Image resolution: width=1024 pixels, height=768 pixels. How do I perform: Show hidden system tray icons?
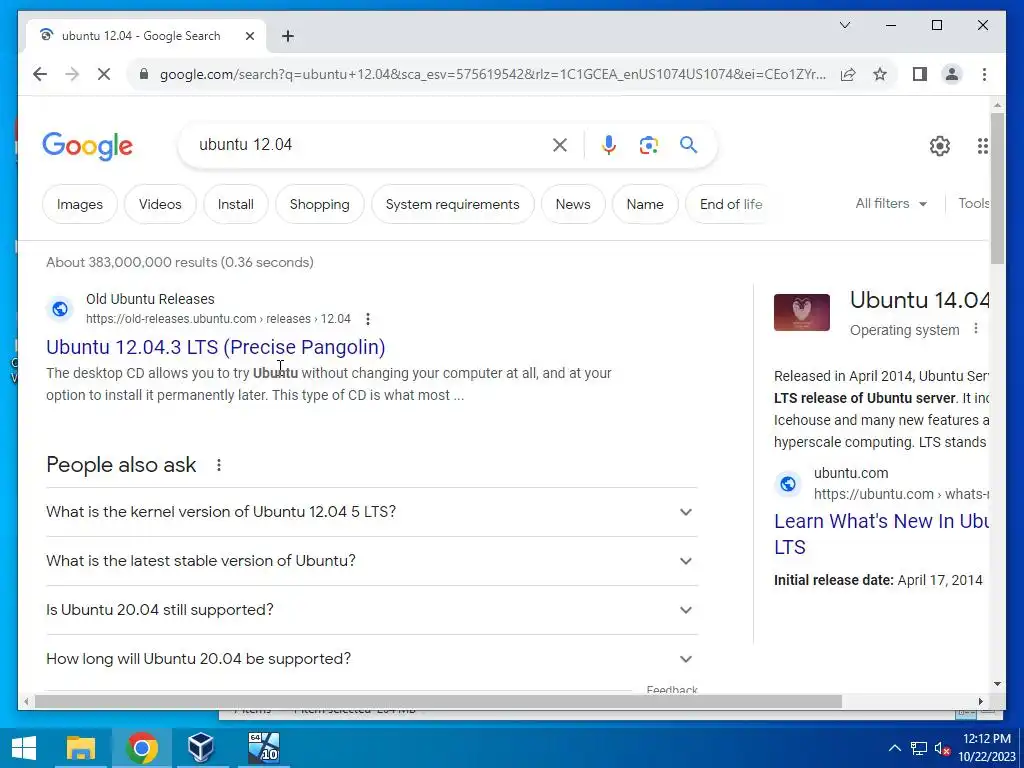click(895, 748)
